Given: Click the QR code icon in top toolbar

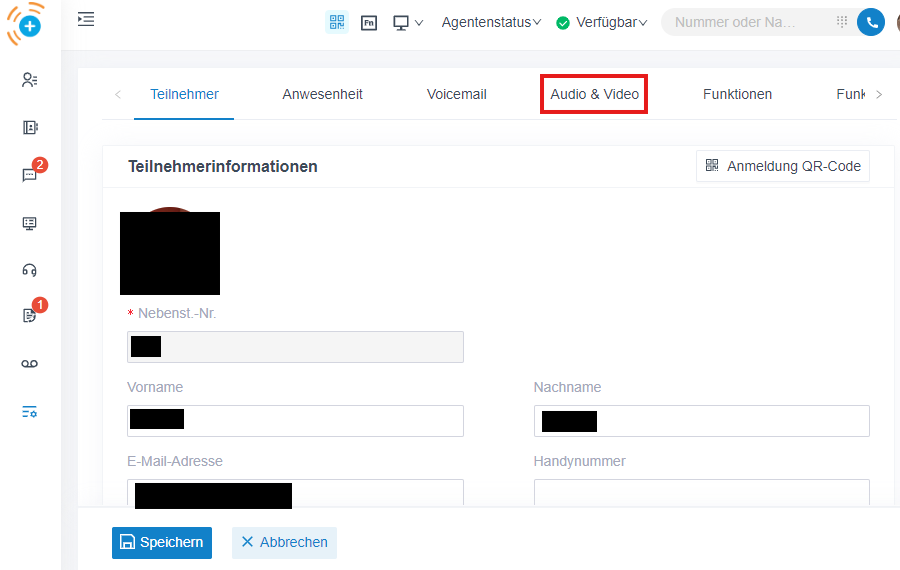Looking at the screenshot, I should pos(337,22).
